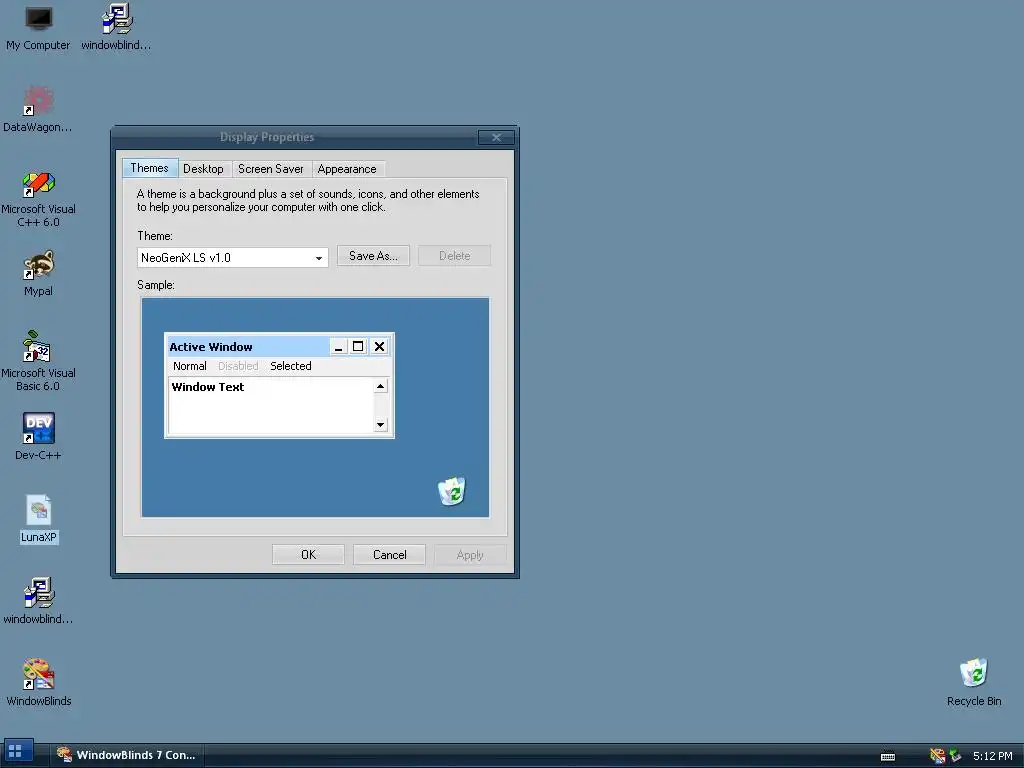Switch to the Themes tab
Image resolution: width=1024 pixels, height=768 pixels.
pyautogui.click(x=150, y=168)
